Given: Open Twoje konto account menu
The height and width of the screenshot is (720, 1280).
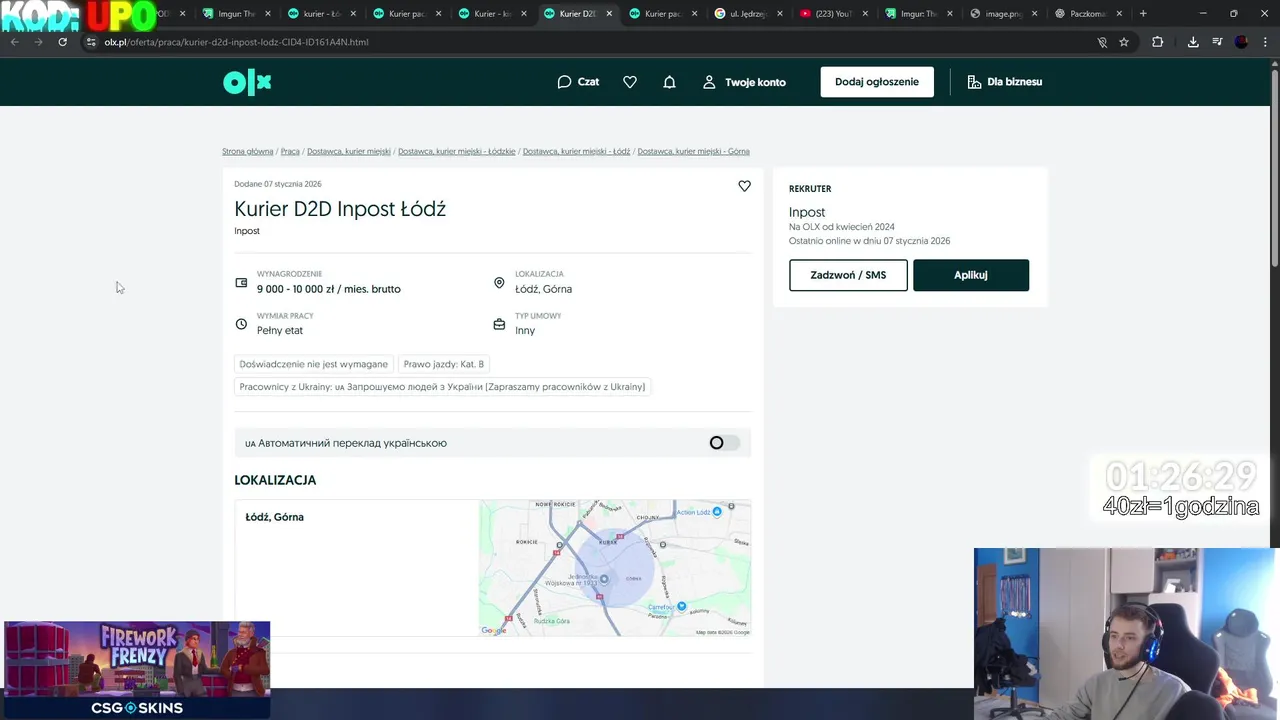Looking at the screenshot, I should point(744,82).
